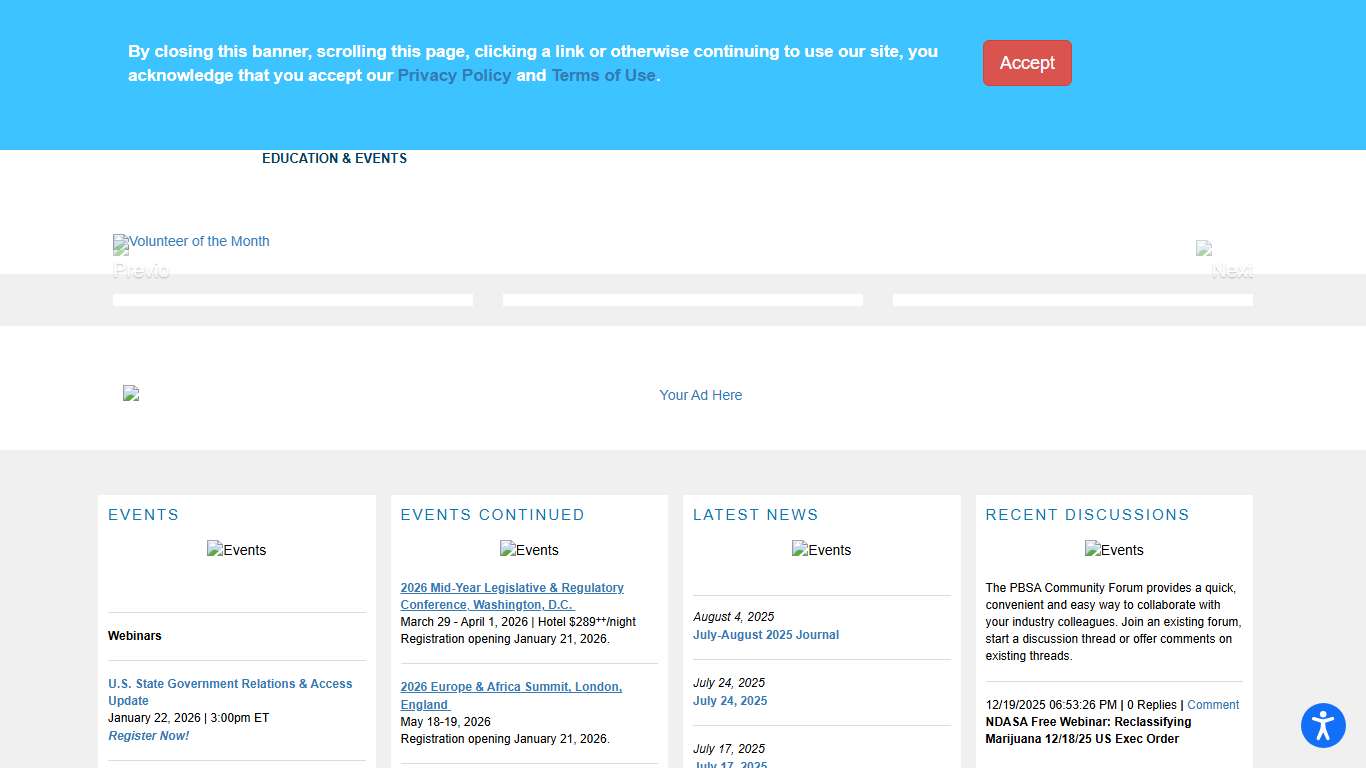Open the Volunteer of the Month link
Screen dimensions: 1366x768
click(191, 241)
